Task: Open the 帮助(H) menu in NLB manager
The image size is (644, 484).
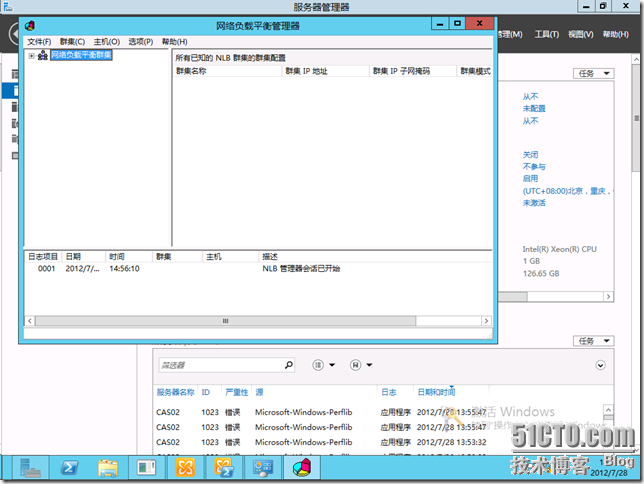Action: (175, 41)
